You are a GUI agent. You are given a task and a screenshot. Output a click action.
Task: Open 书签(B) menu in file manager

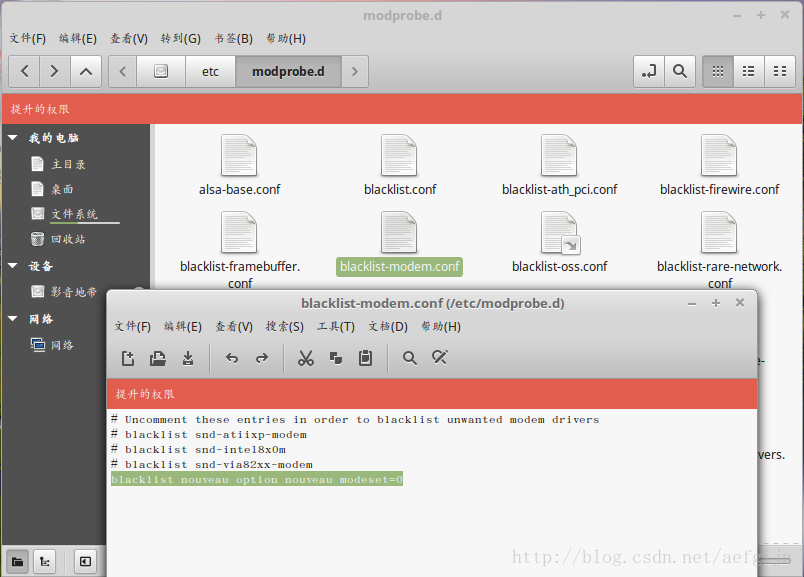(233, 38)
